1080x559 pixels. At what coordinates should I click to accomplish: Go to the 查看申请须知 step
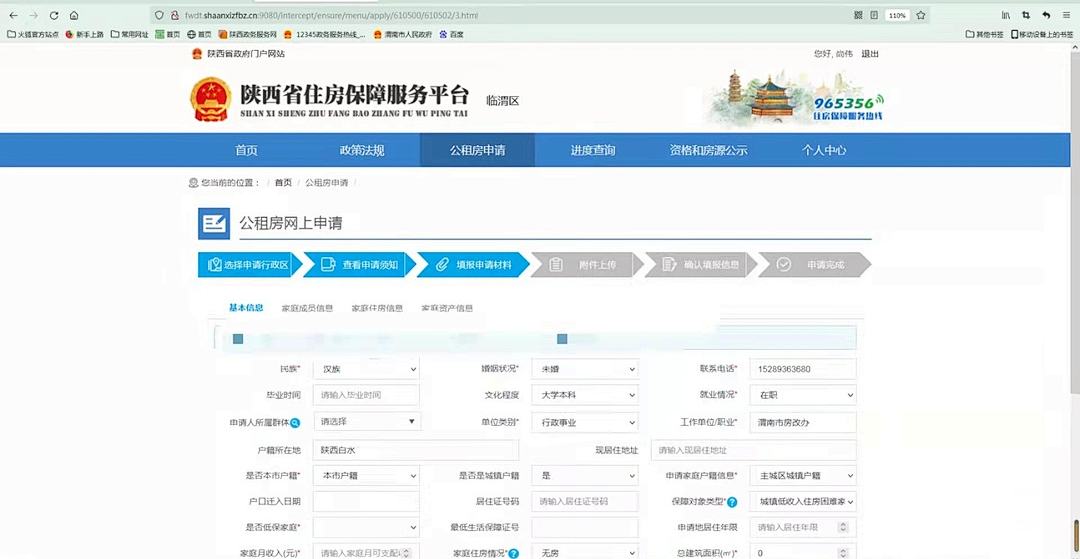click(x=361, y=265)
